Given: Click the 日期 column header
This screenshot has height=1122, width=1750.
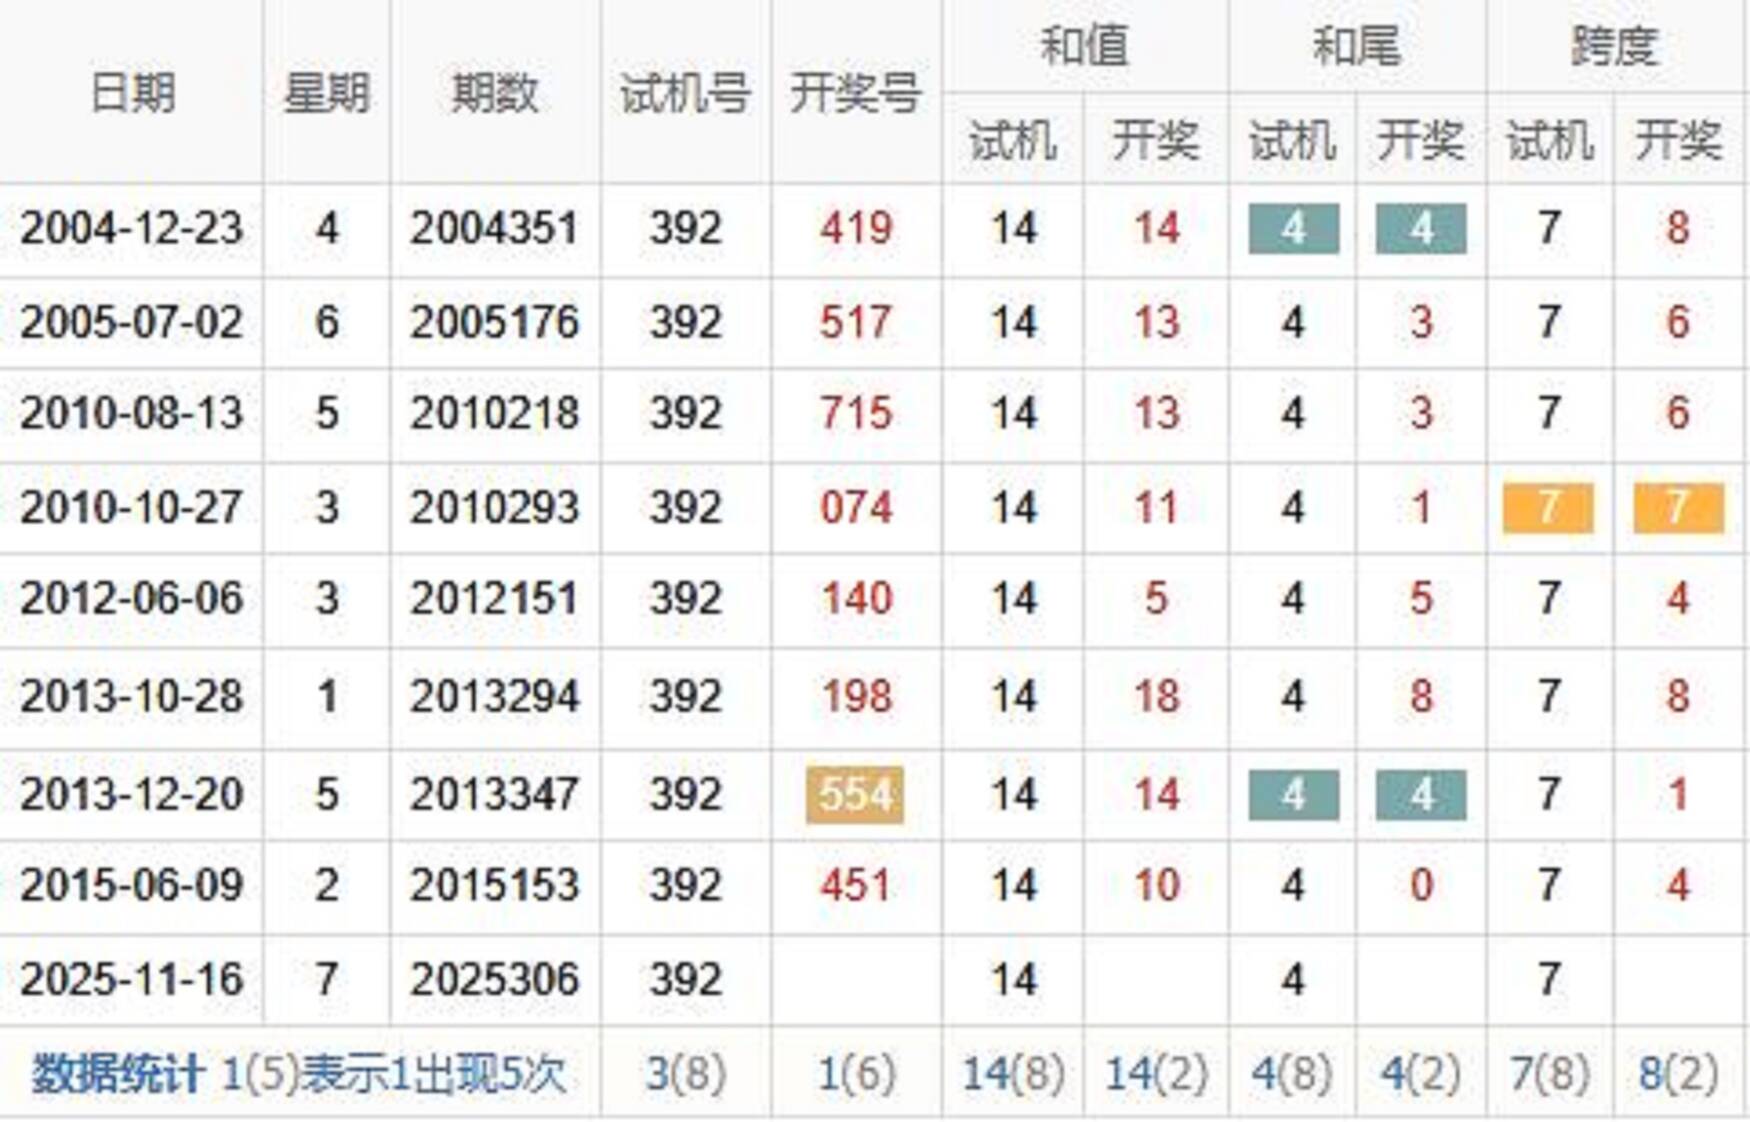Looking at the screenshot, I should point(131,93).
